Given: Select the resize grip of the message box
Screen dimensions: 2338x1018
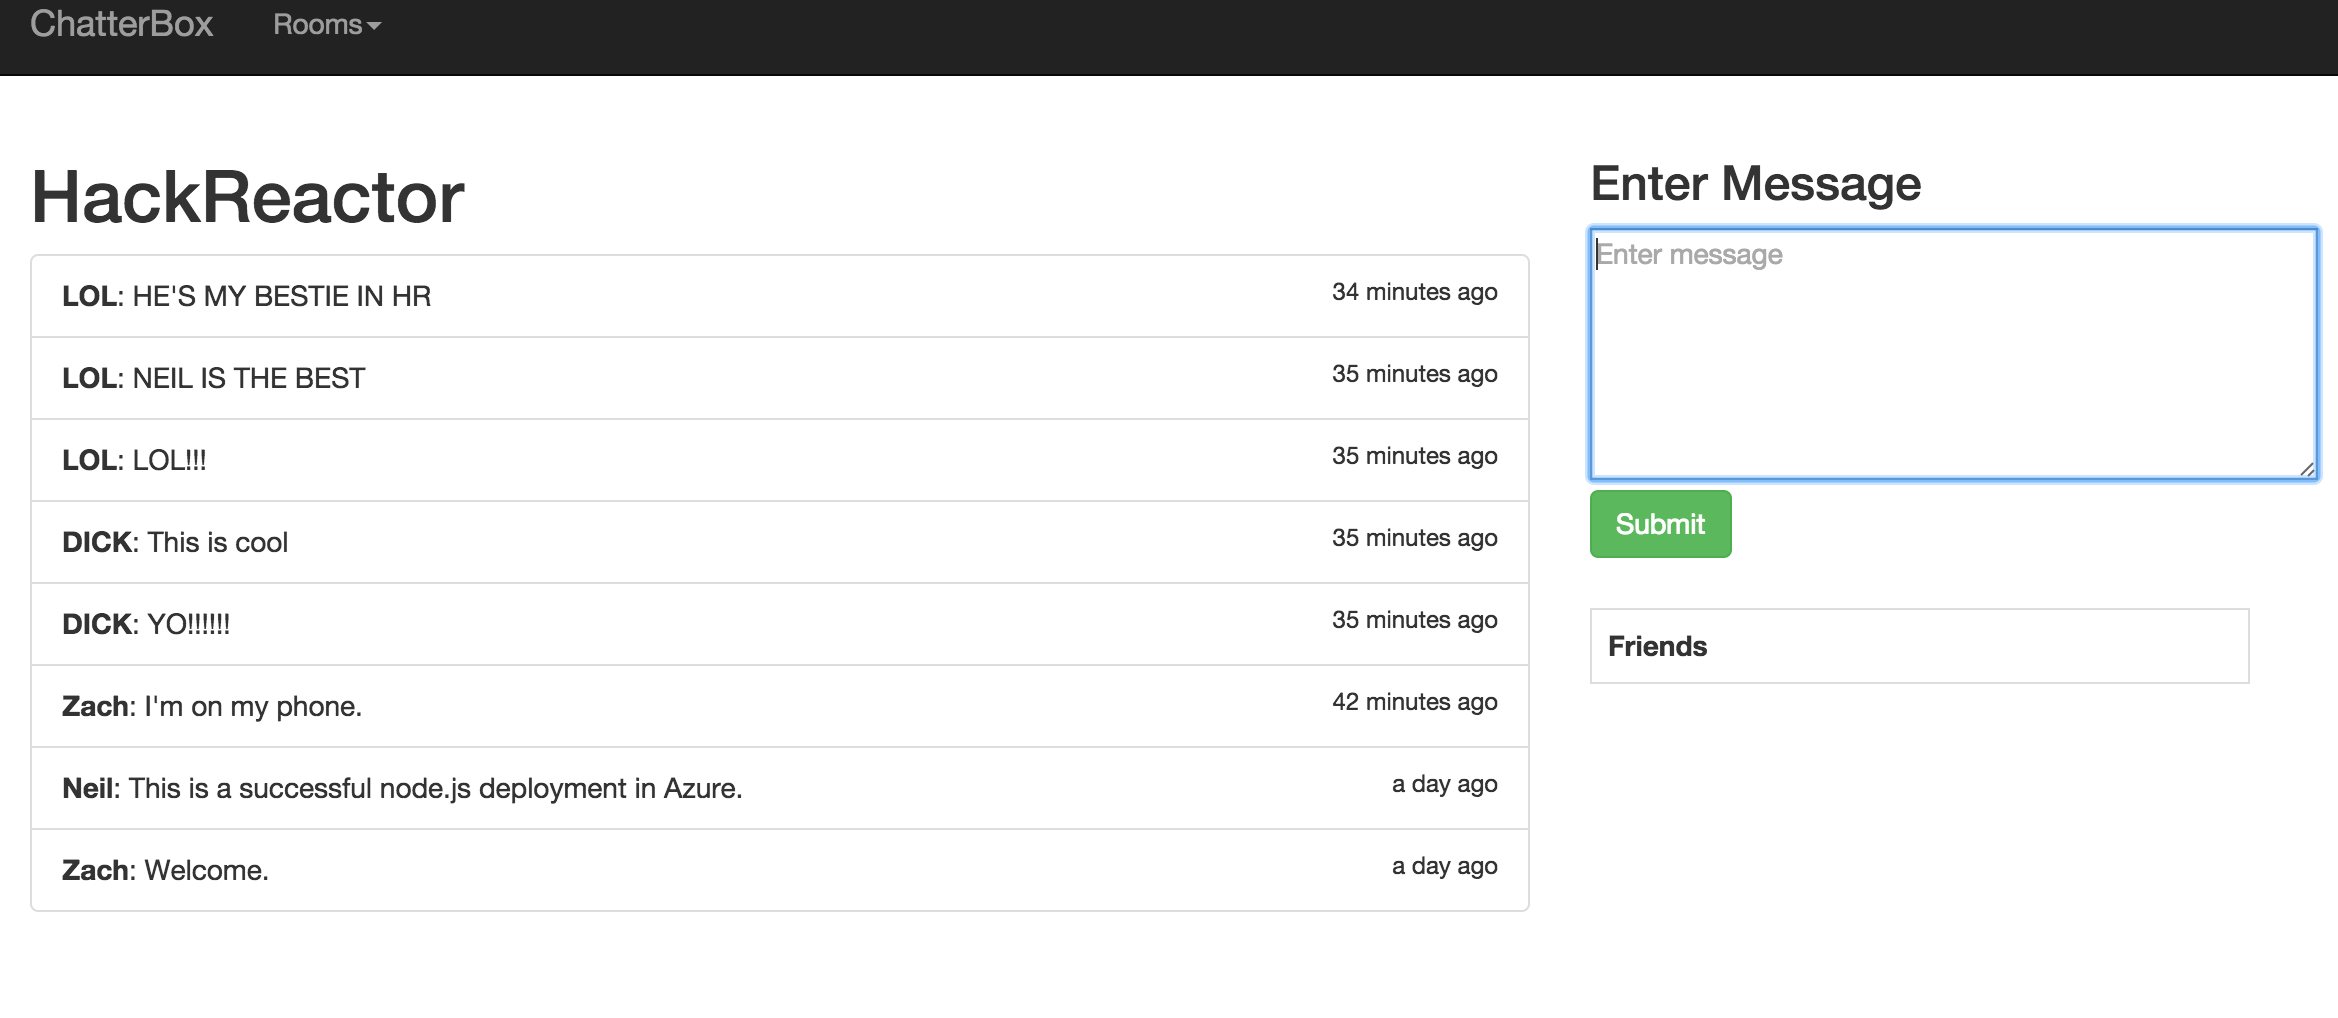Looking at the screenshot, I should coord(2307,469).
